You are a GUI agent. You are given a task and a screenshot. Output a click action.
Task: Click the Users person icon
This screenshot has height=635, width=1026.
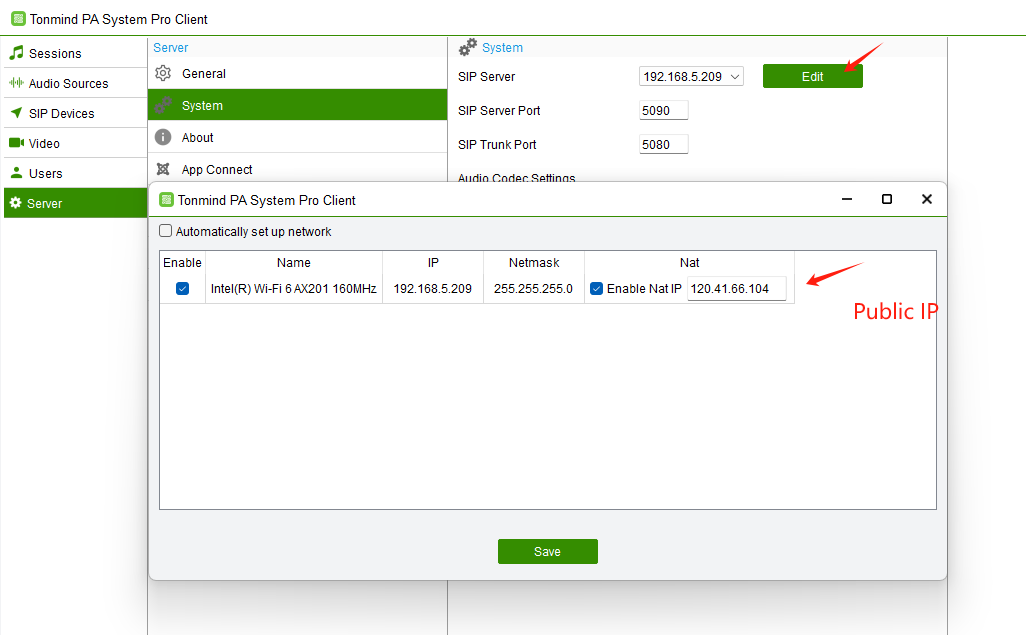(x=16, y=173)
